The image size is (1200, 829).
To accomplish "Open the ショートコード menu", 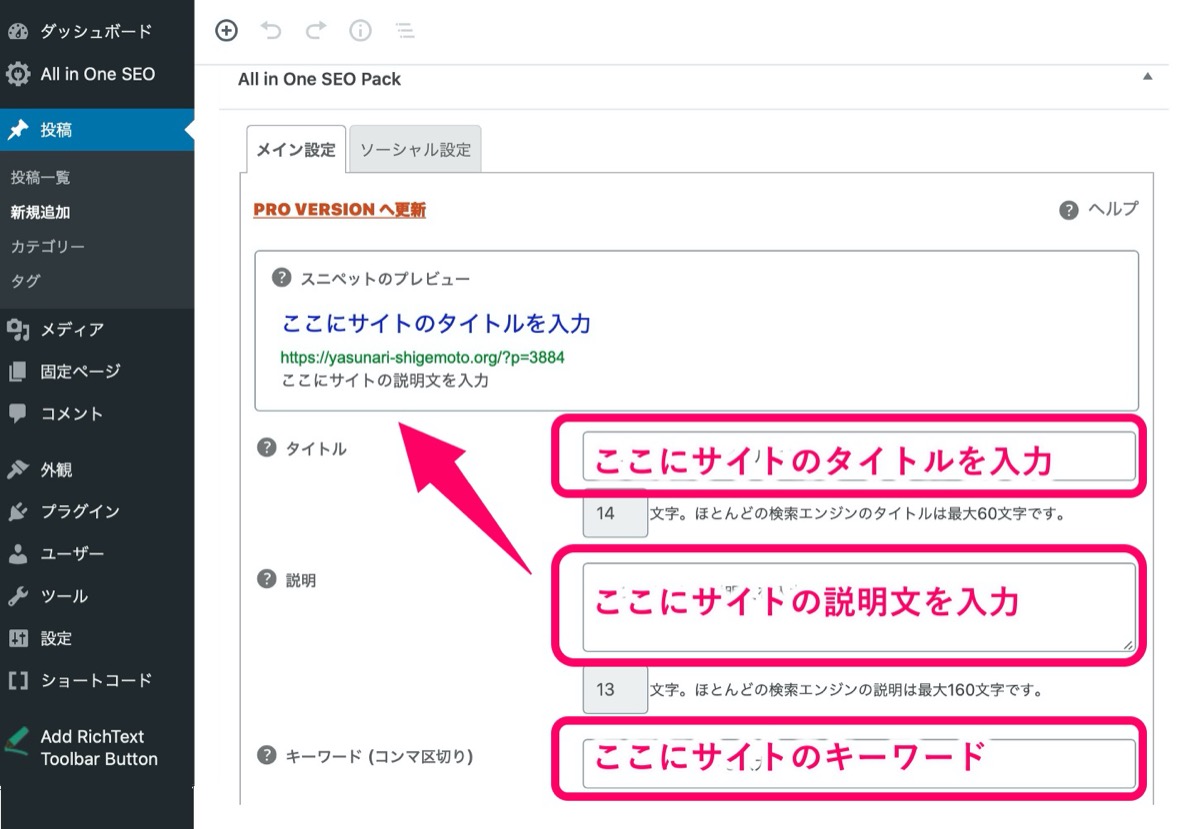I will point(97,680).
